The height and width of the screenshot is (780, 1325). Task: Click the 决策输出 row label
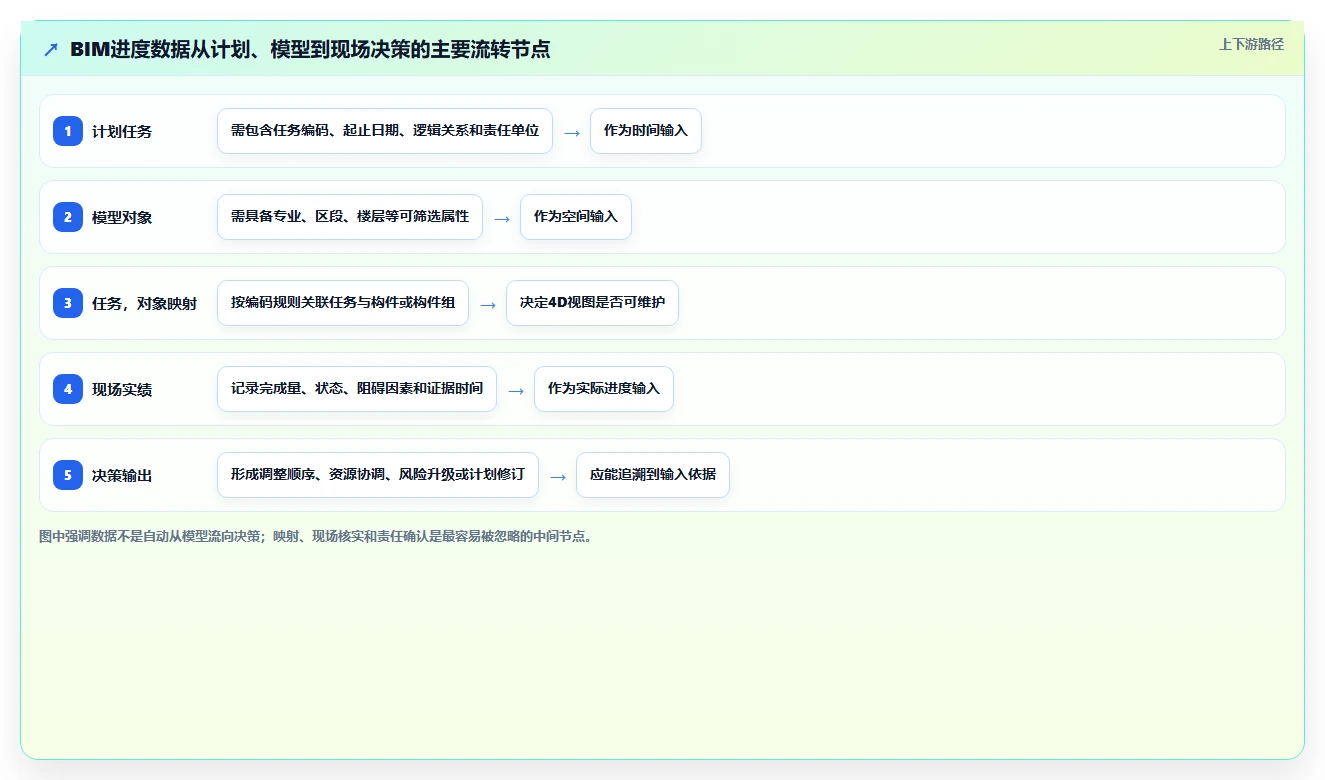point(122,475)
